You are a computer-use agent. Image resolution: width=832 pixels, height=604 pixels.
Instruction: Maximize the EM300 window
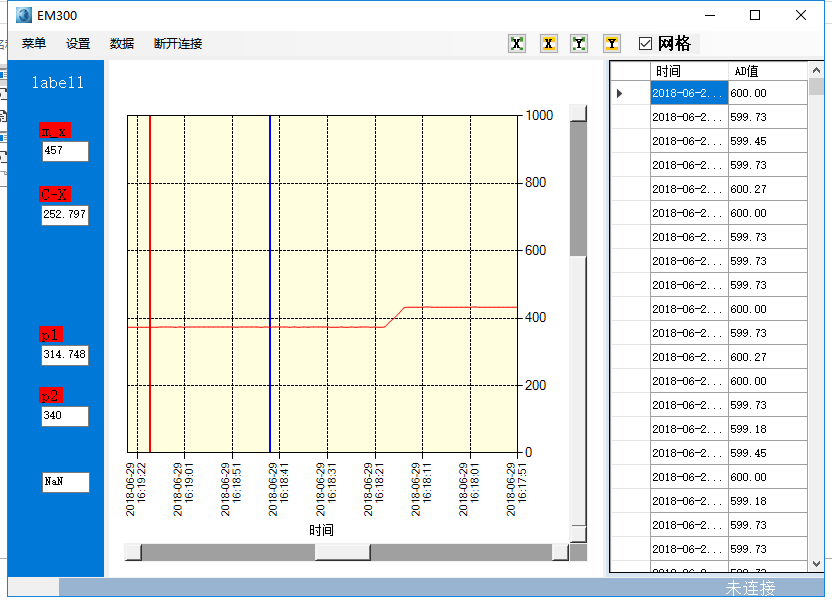click(755, 15)
